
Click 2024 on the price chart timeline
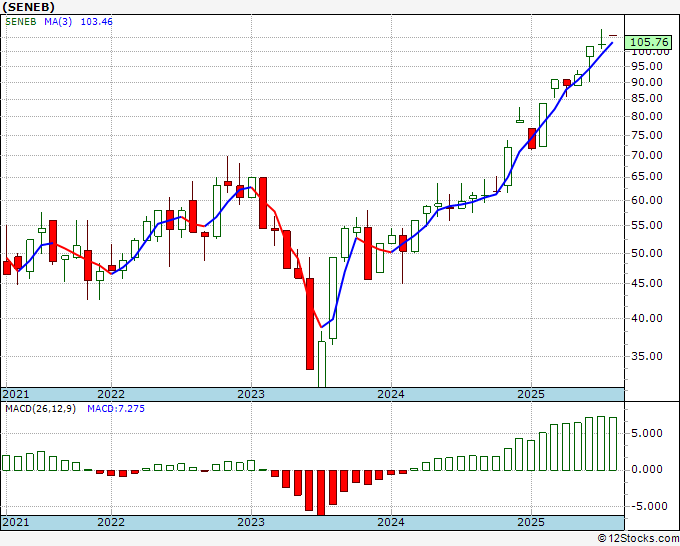click(391, 394)
